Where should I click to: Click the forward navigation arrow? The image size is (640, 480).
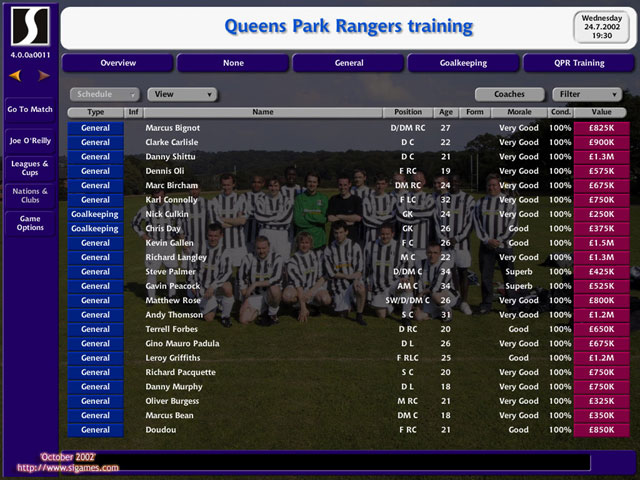(x=43, y=75)
